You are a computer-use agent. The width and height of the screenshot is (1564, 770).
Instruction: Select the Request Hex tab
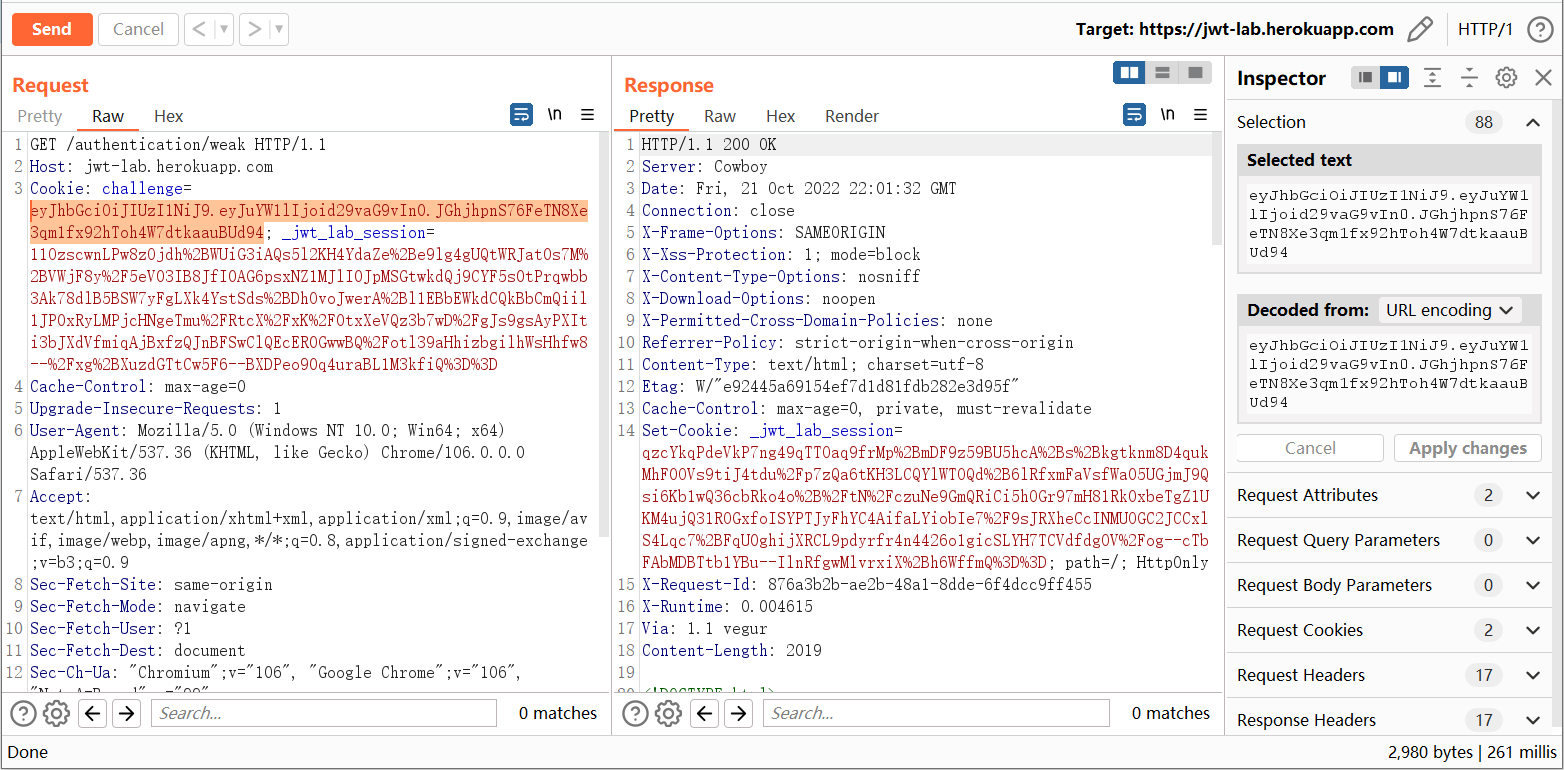pyautogui.click(x=169, y=116)
